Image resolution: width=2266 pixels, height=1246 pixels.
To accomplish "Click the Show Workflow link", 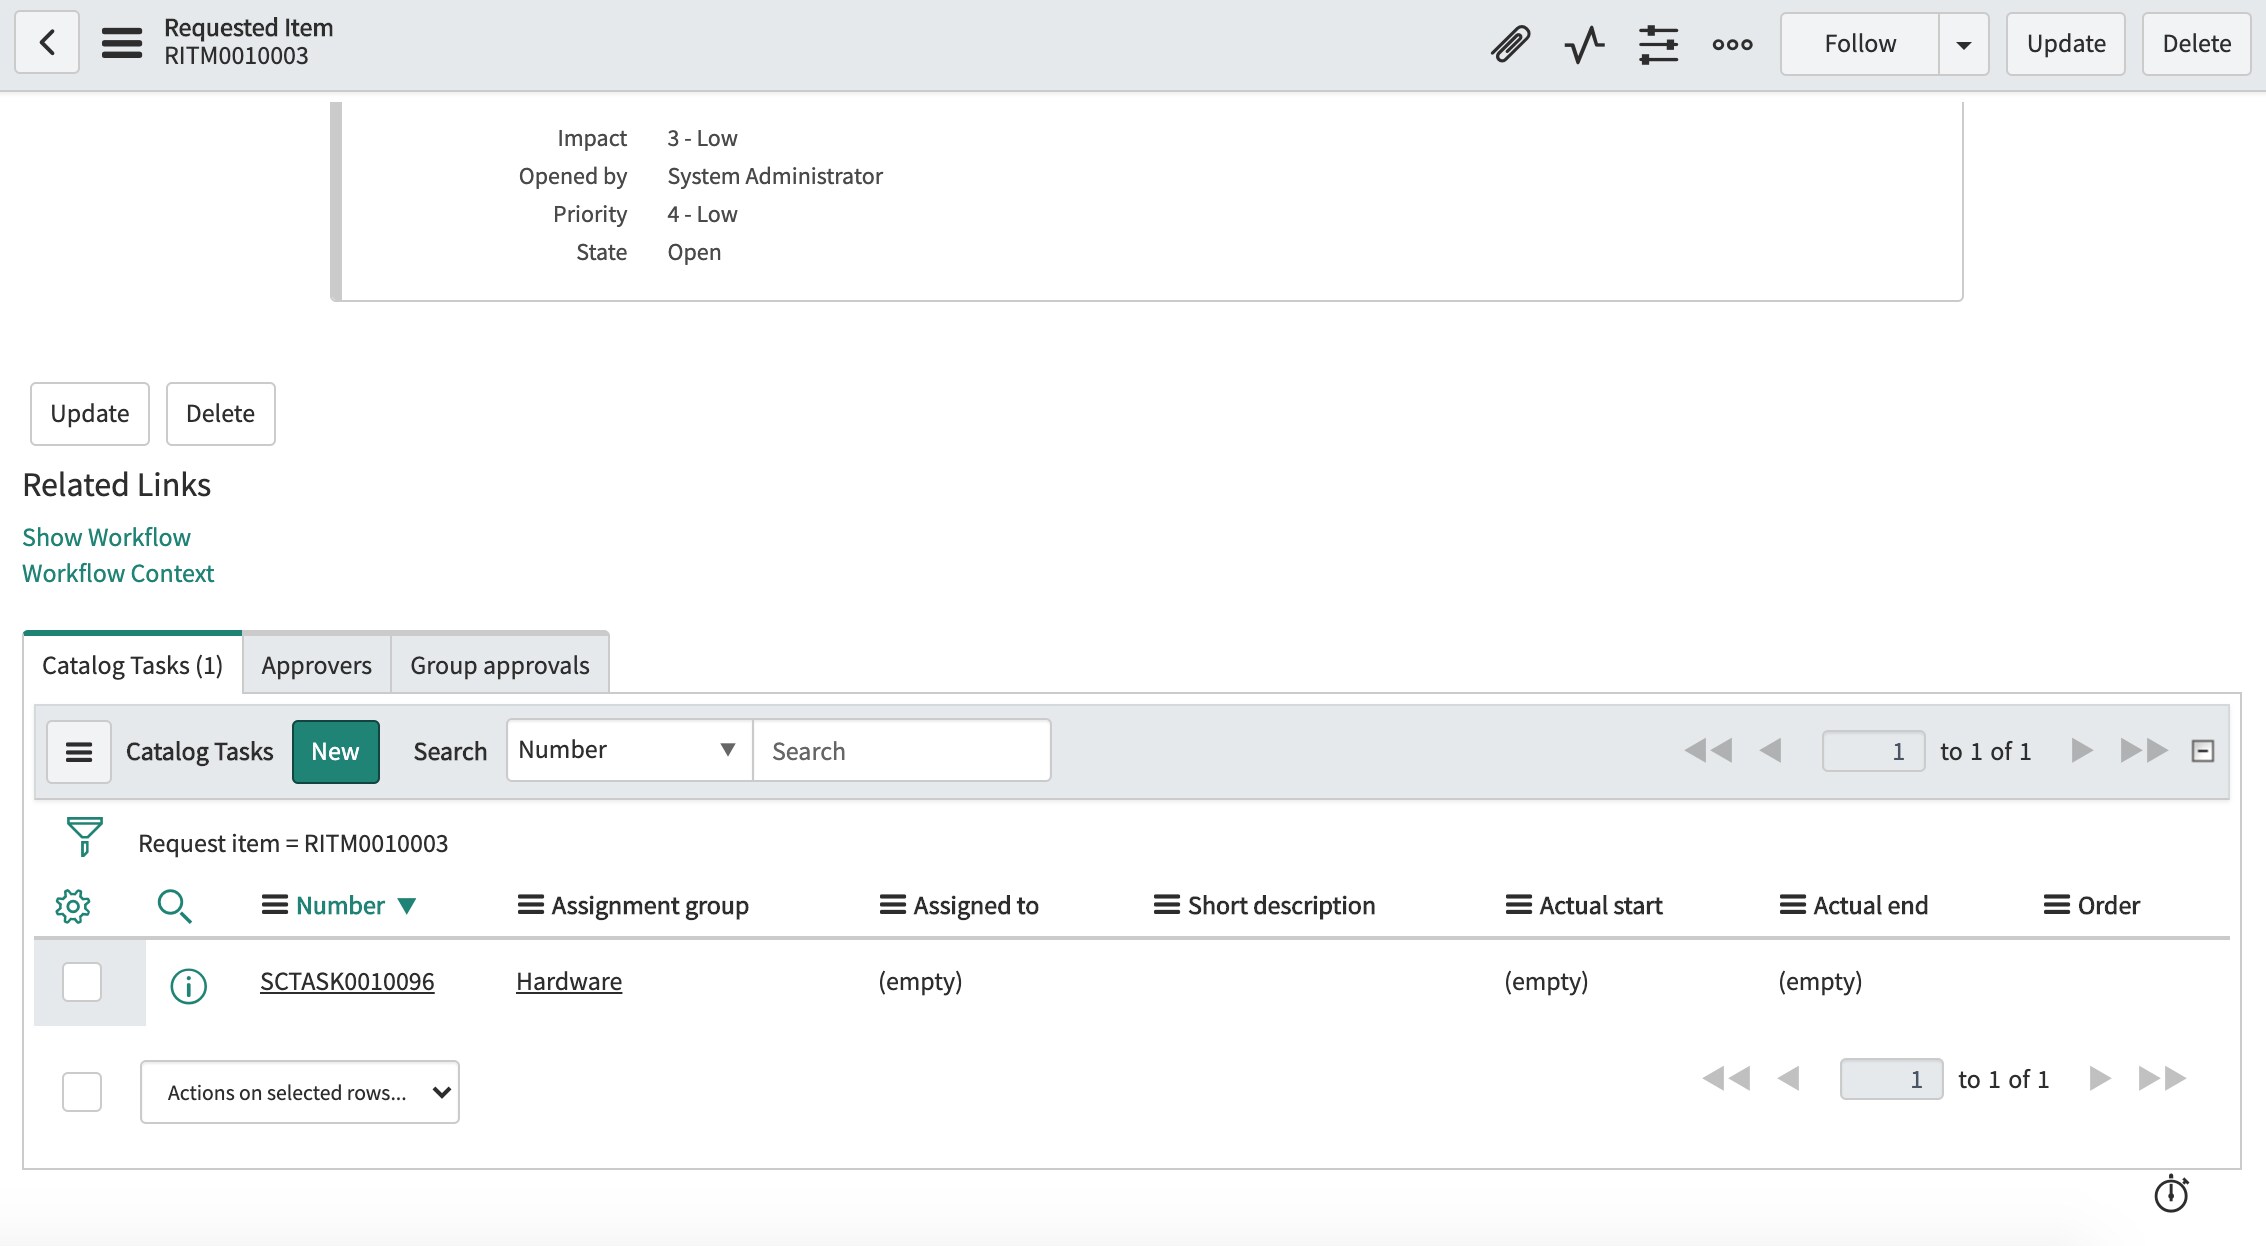I will tap(106, 537).
